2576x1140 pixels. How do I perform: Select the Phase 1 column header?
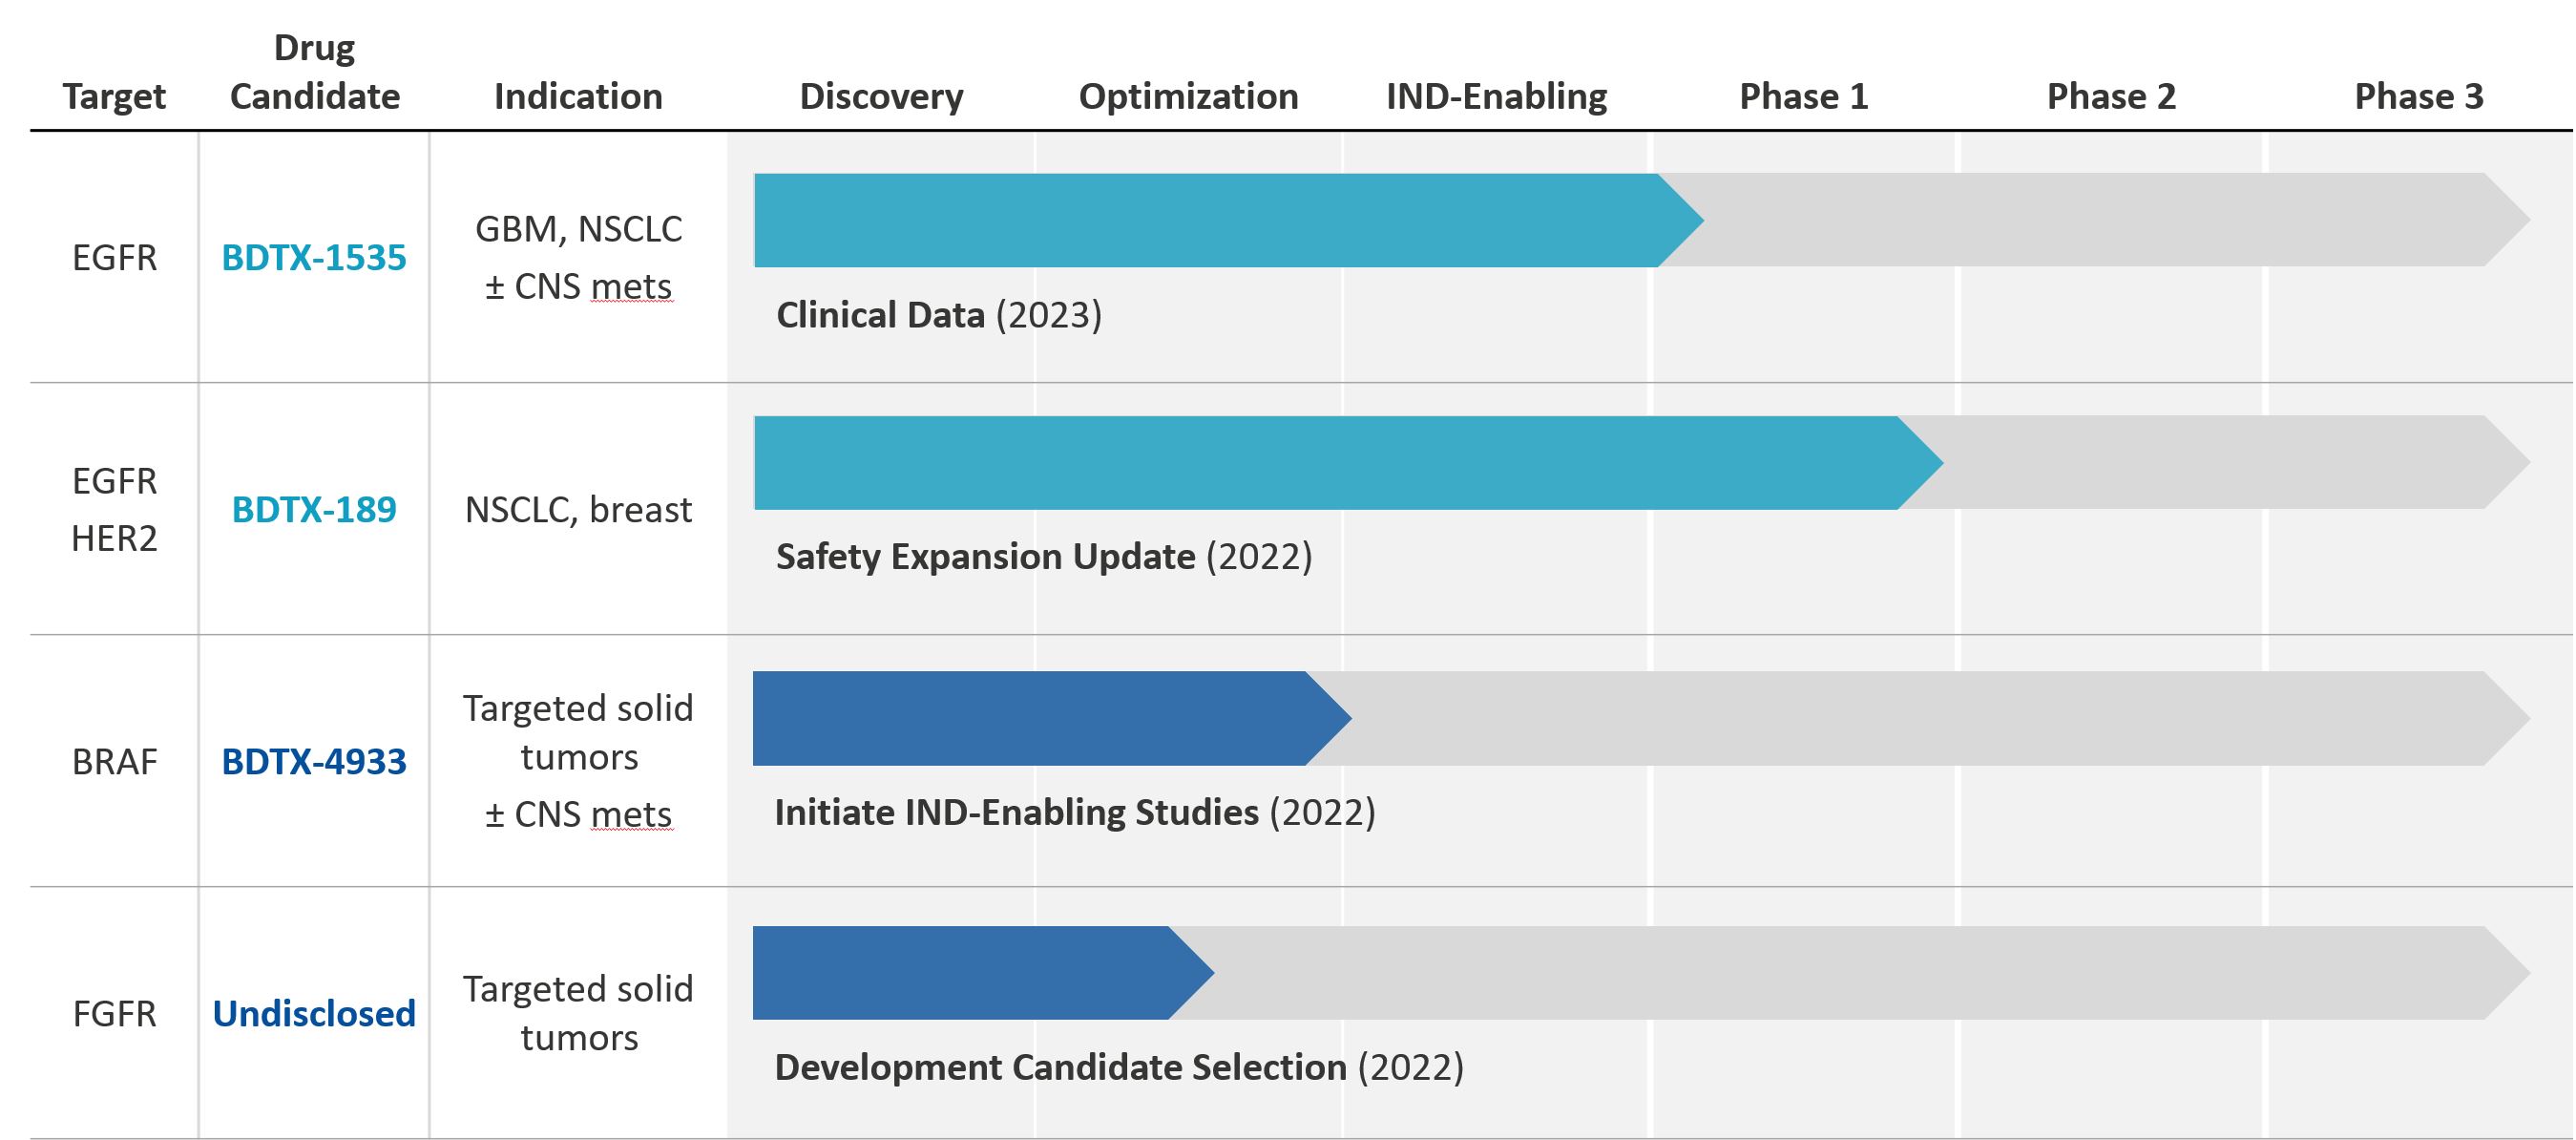click(x=1803, y=97)
